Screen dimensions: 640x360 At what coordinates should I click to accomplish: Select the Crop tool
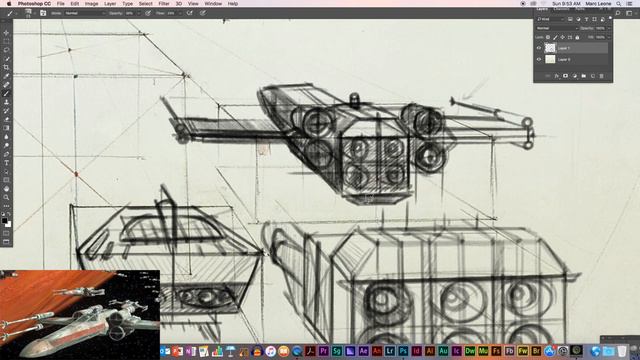point(6,67)
